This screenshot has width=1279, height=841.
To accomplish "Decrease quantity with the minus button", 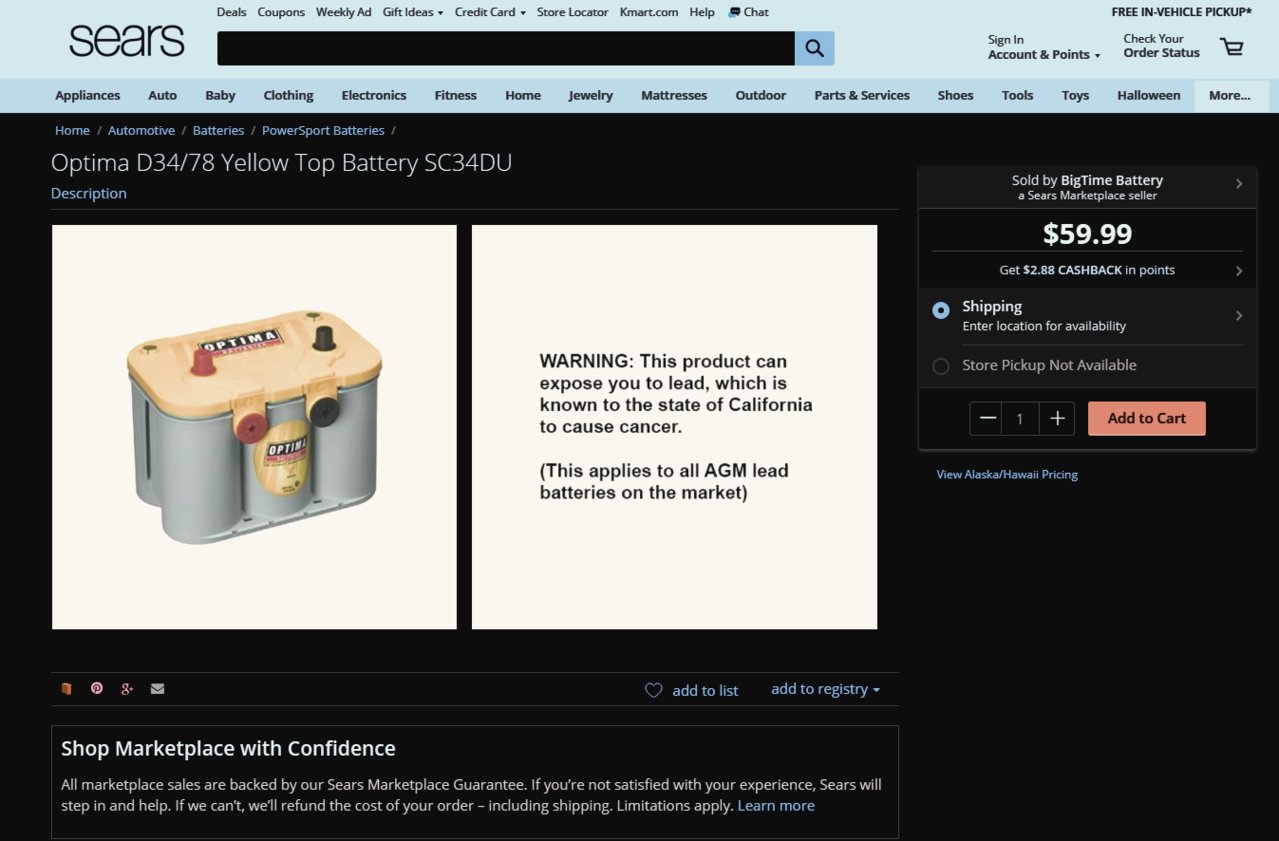I will 988,418.
